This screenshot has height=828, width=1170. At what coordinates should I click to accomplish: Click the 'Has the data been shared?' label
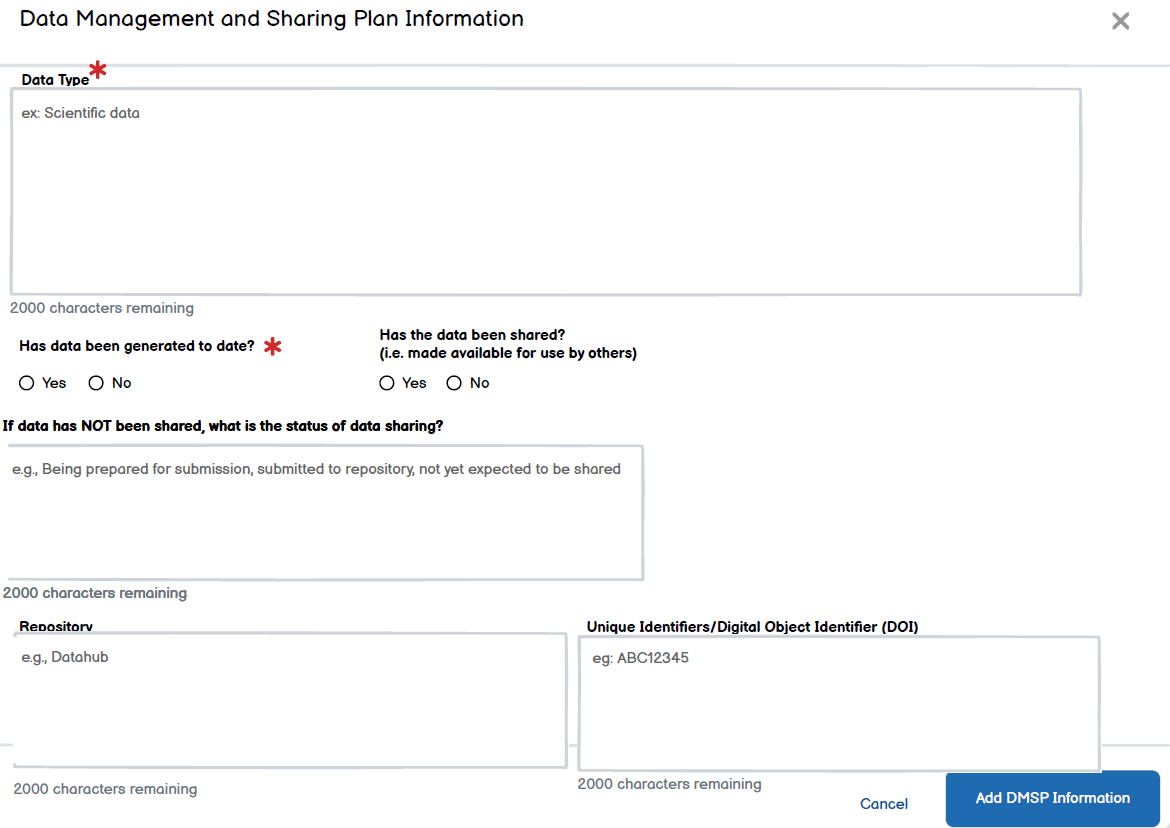coord(472,335)
